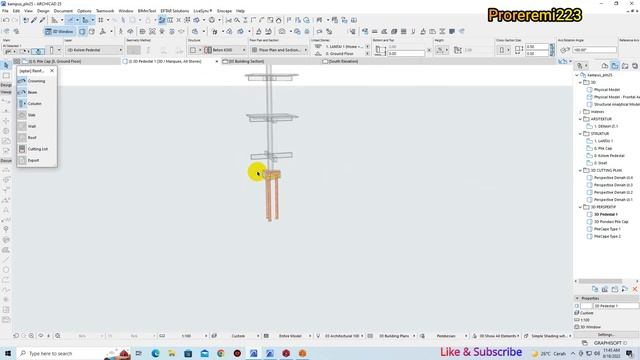Image resolution: width=640 pixels, height=360 pixels.
Task: Click Roof icon in rebar palette
Action: click(22, 138)
